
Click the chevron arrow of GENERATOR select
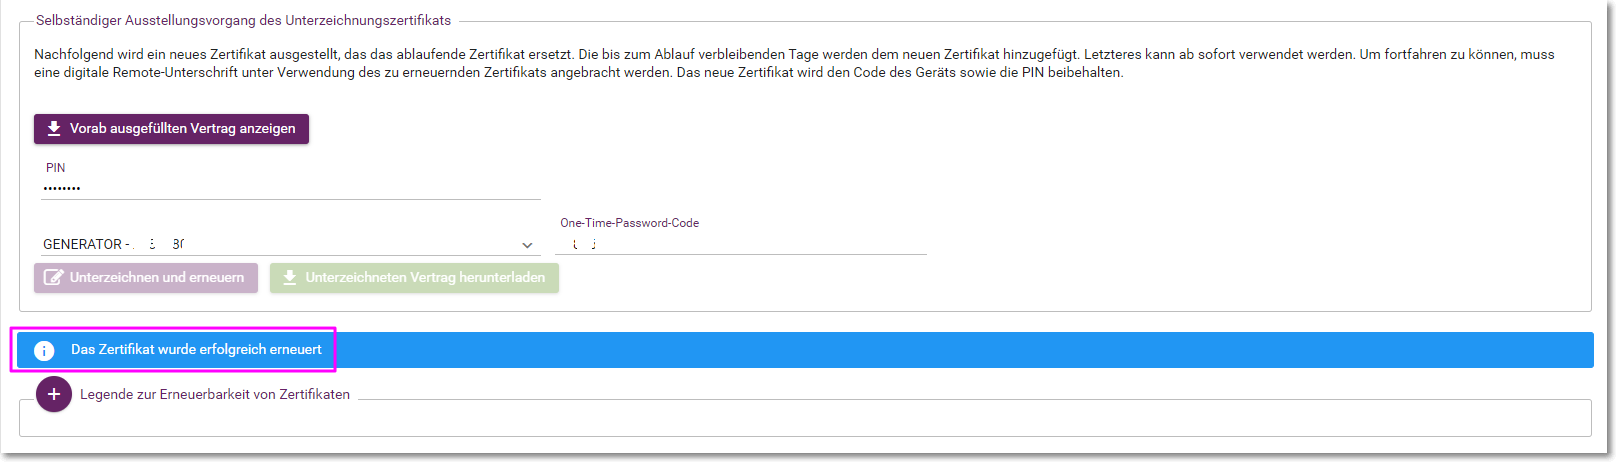point(527,245)
